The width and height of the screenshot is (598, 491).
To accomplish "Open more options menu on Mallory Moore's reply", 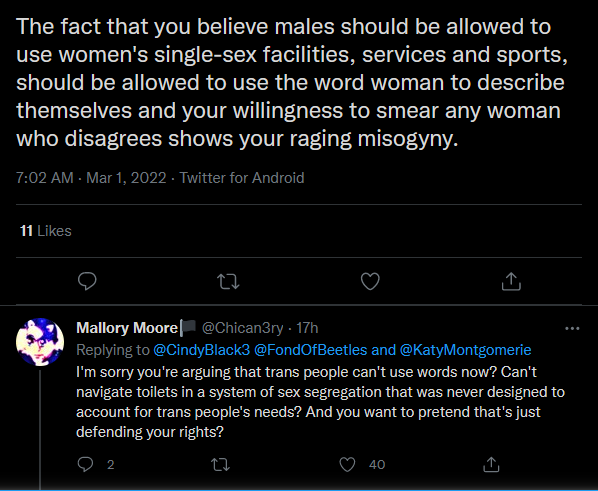I will (572, 328).
